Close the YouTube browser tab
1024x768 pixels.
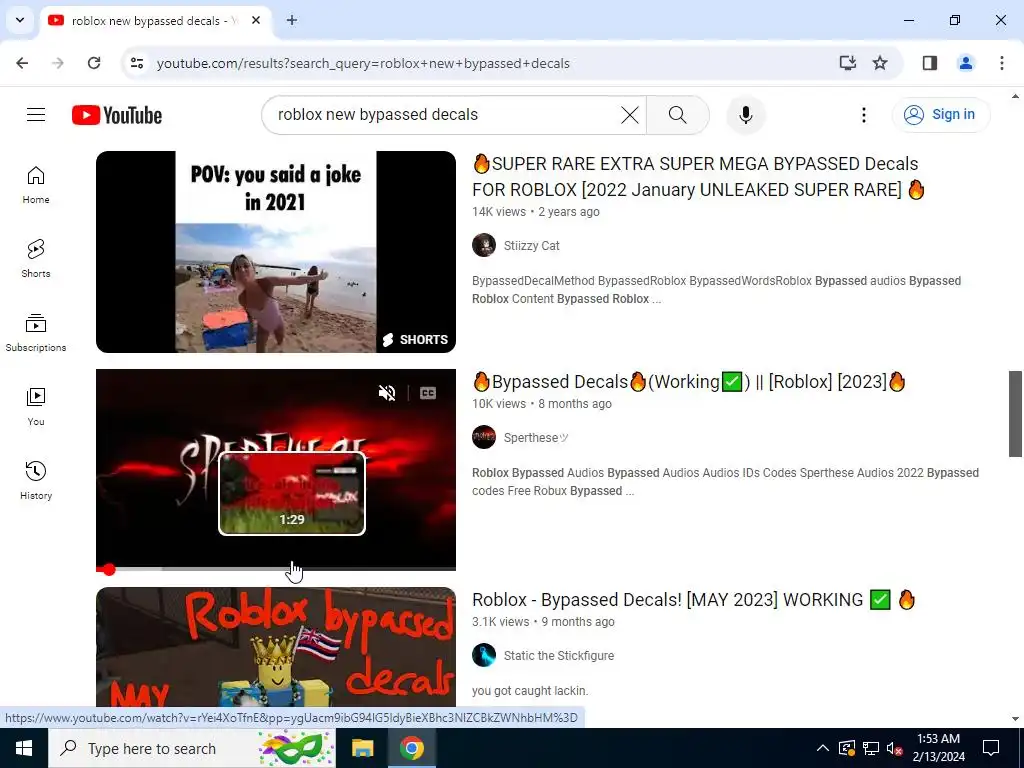tap(256, 20)
